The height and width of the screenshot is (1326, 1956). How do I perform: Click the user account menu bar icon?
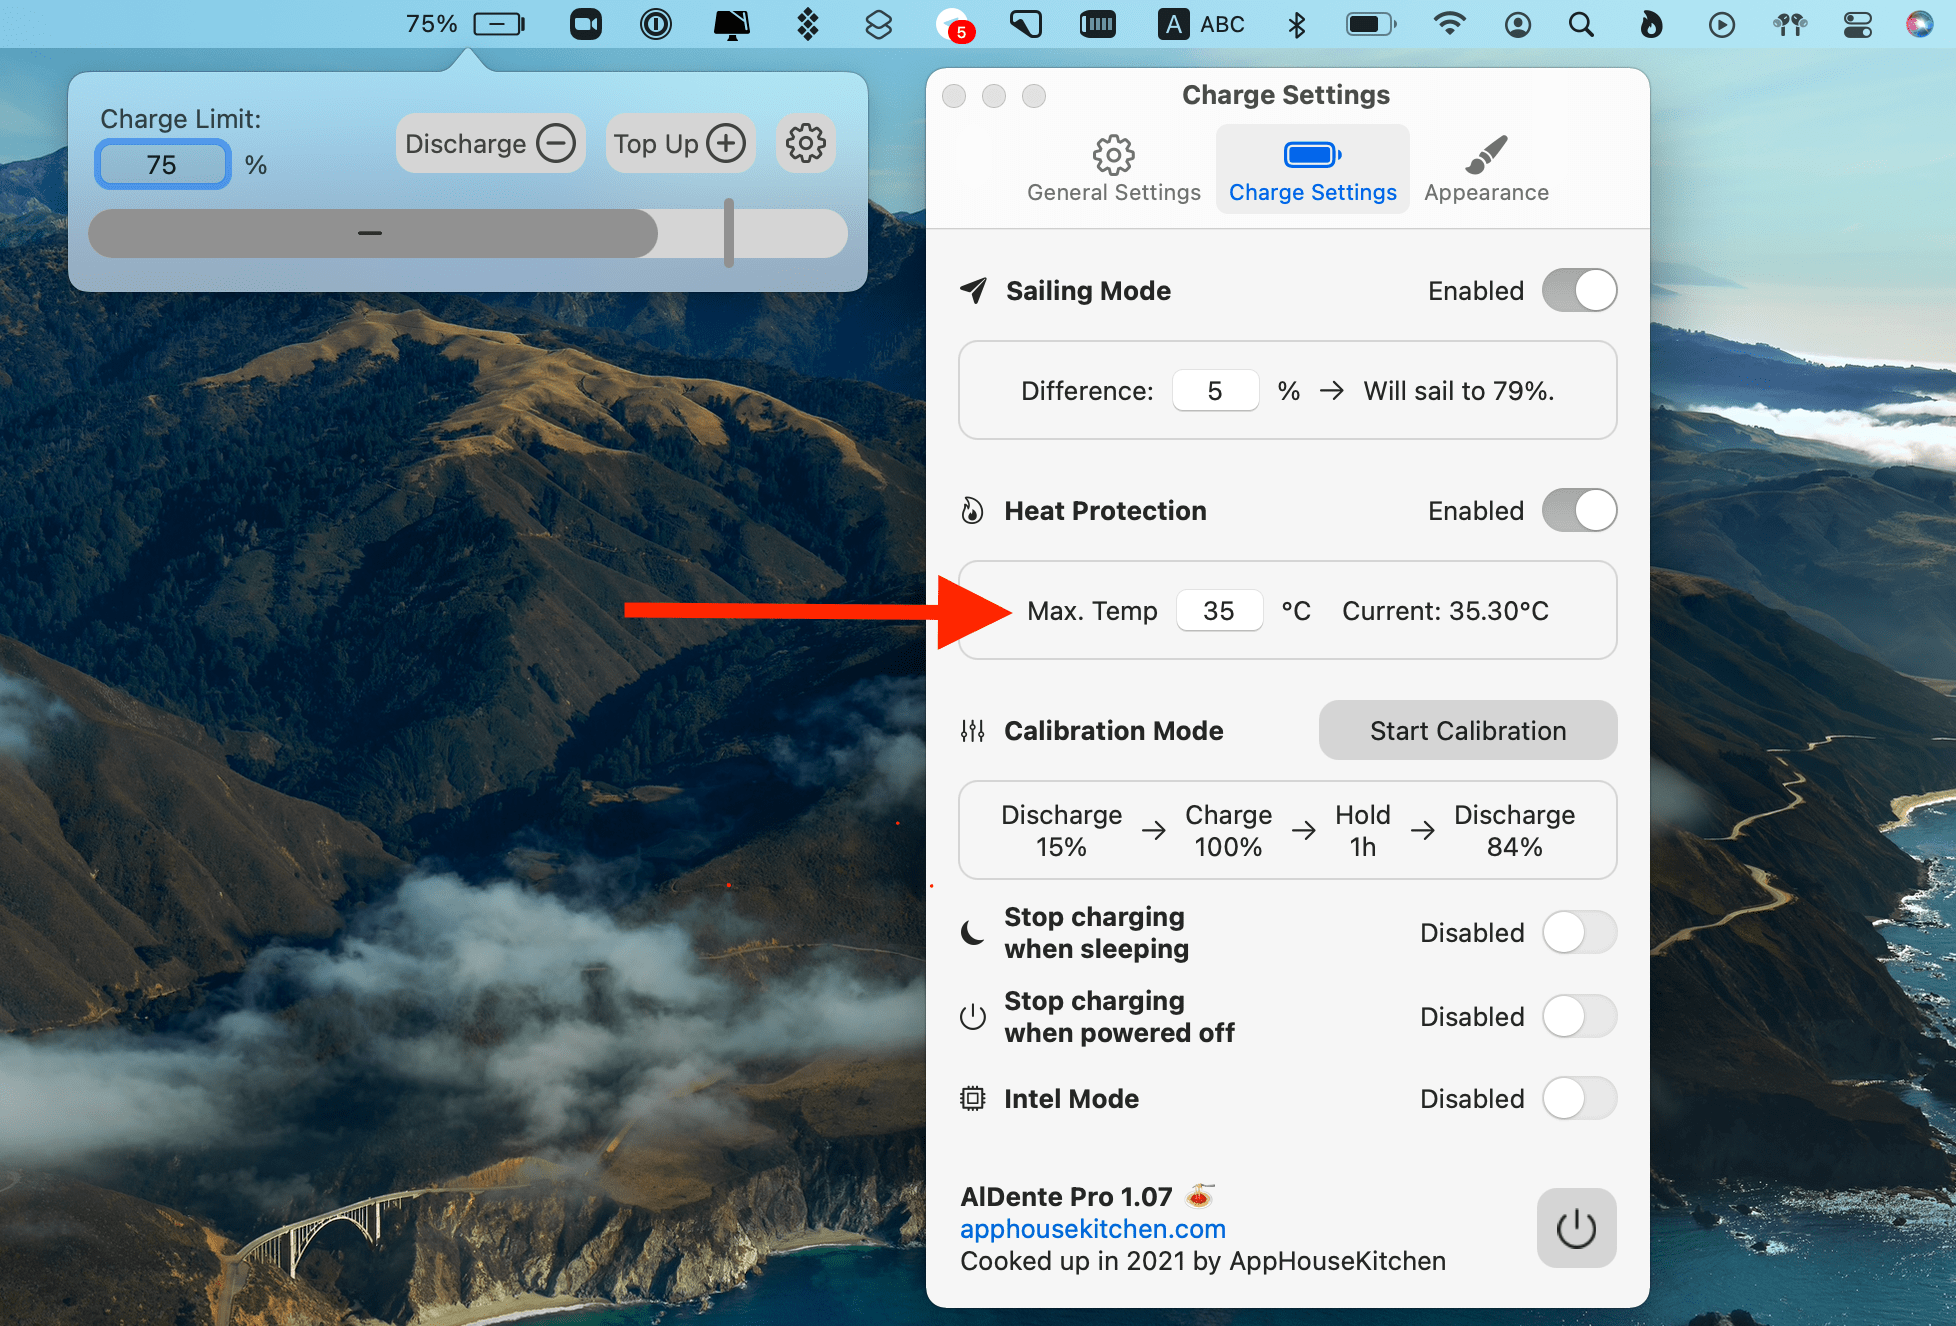[1518, 24]
